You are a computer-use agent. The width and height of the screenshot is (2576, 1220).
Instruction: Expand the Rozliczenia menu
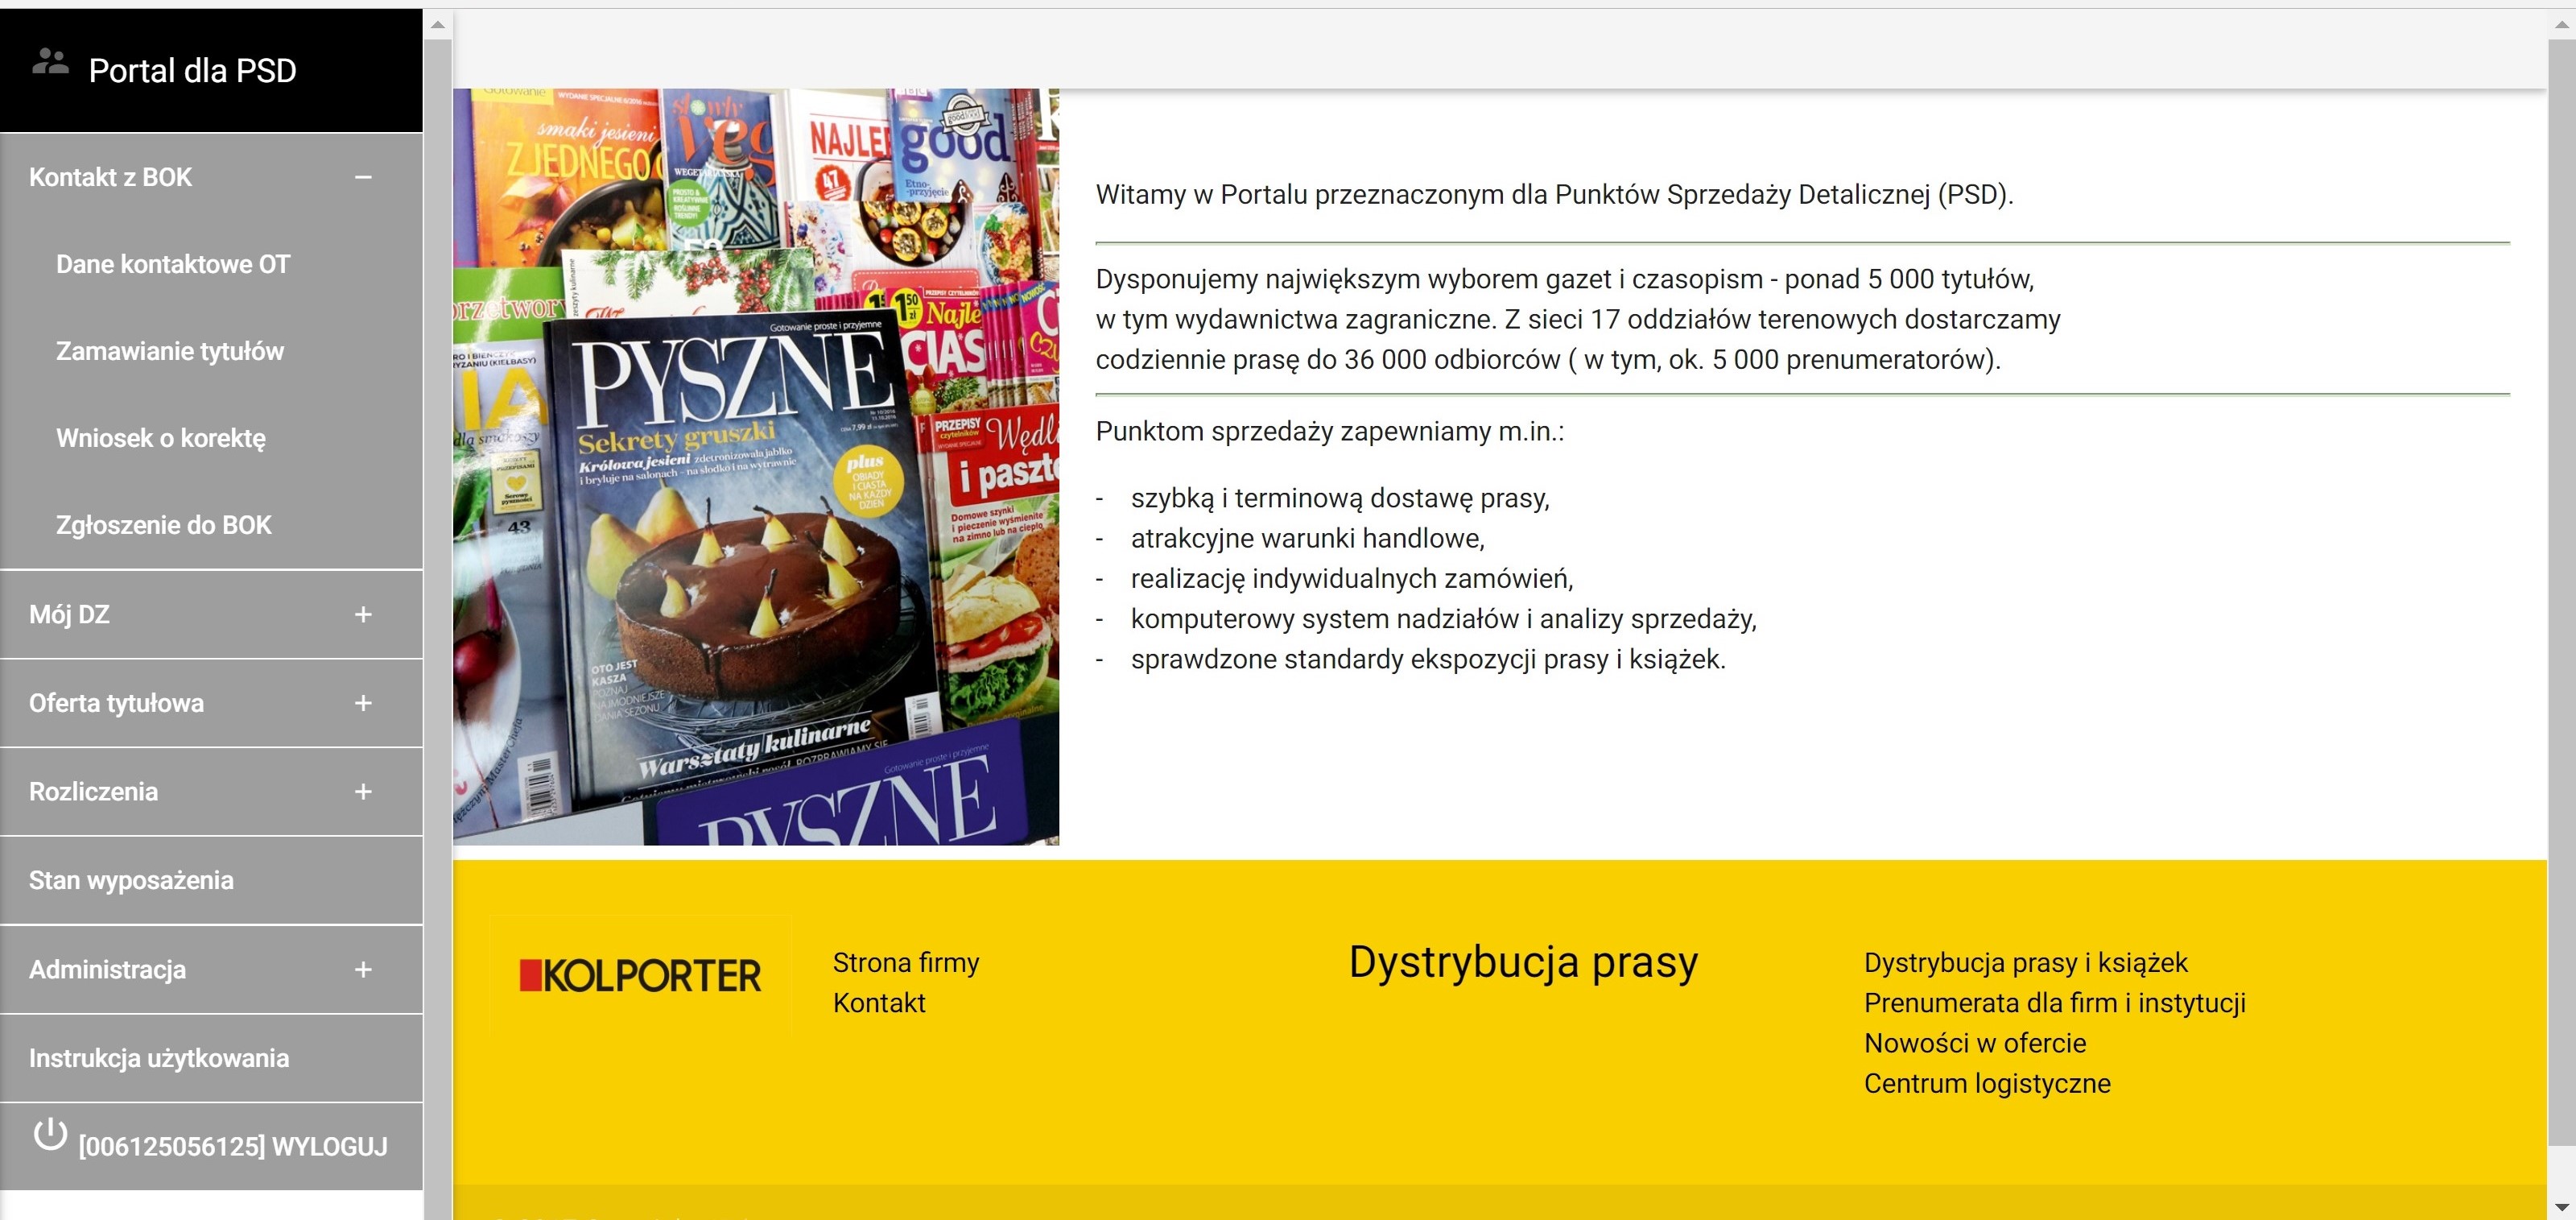(363, 792)
